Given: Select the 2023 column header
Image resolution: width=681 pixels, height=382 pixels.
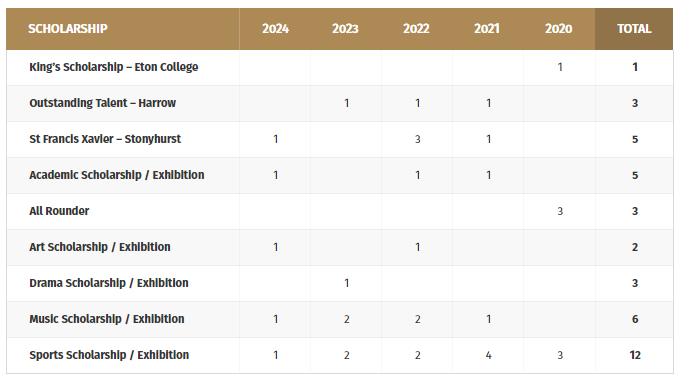Looking at the screenshot, I should [x=345, y=29].
